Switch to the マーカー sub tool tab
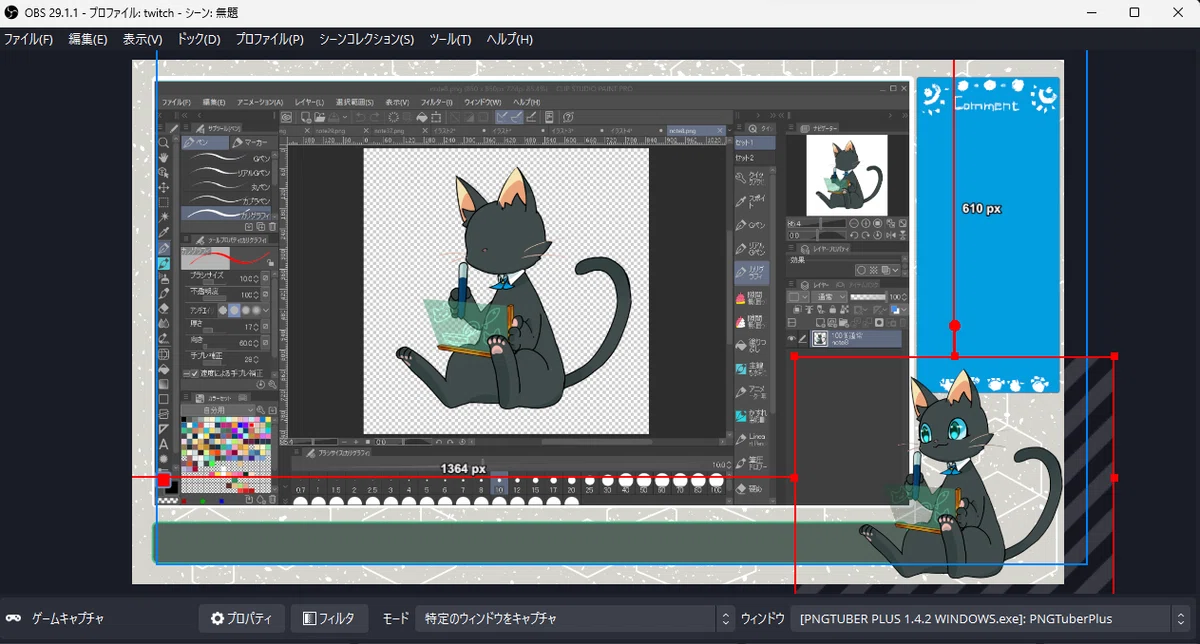1200x644 pixels. [x=255, y=143]
